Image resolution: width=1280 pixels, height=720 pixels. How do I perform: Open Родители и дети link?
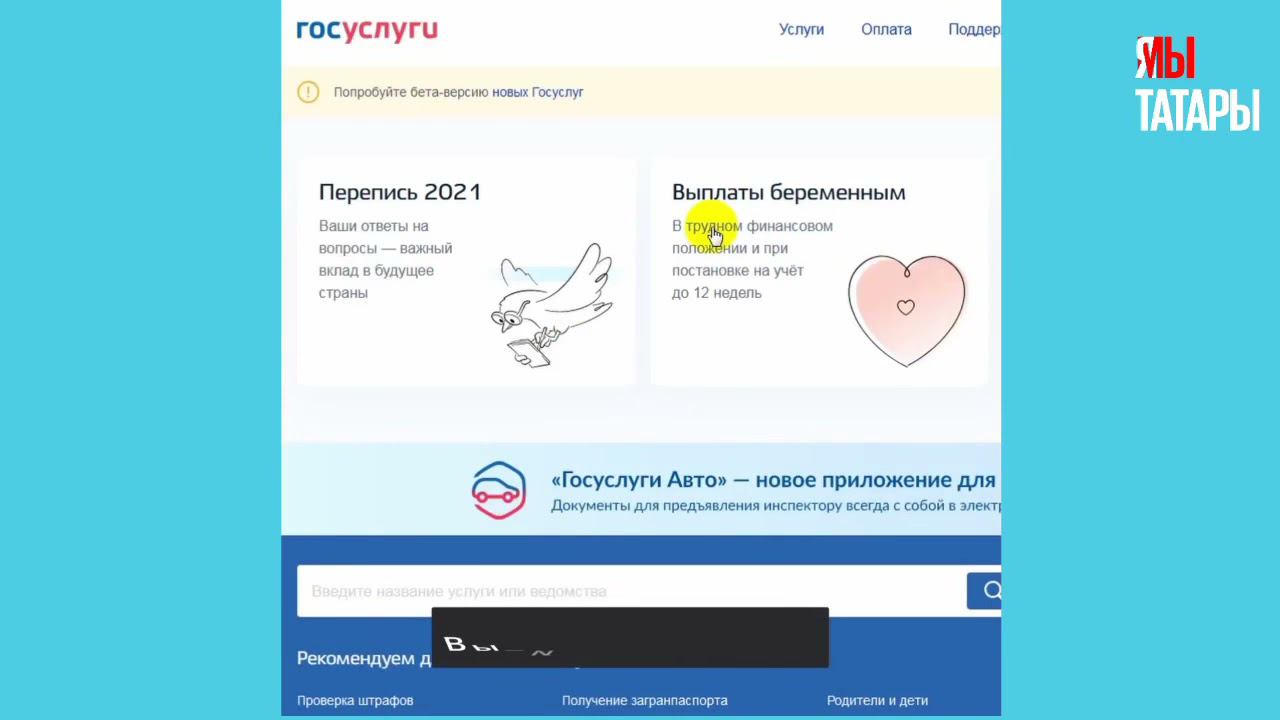(x=877, y=701)
